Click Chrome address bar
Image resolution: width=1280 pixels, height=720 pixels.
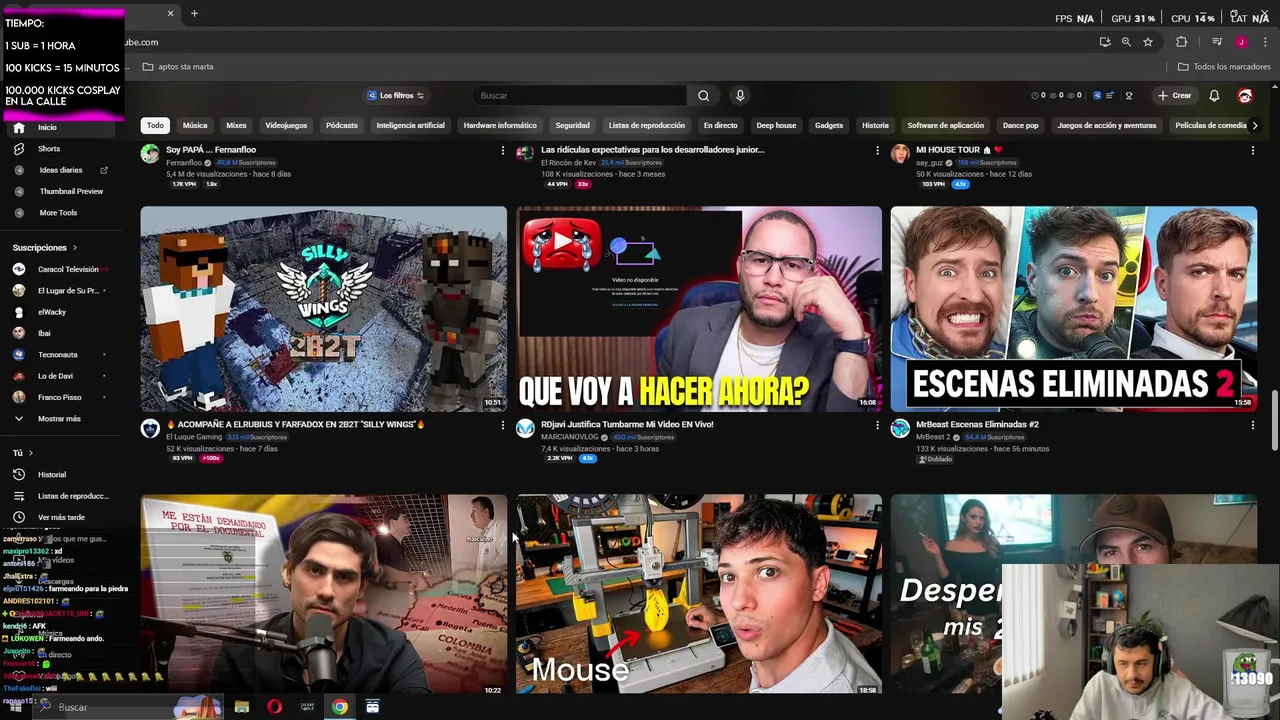(600, 42)
